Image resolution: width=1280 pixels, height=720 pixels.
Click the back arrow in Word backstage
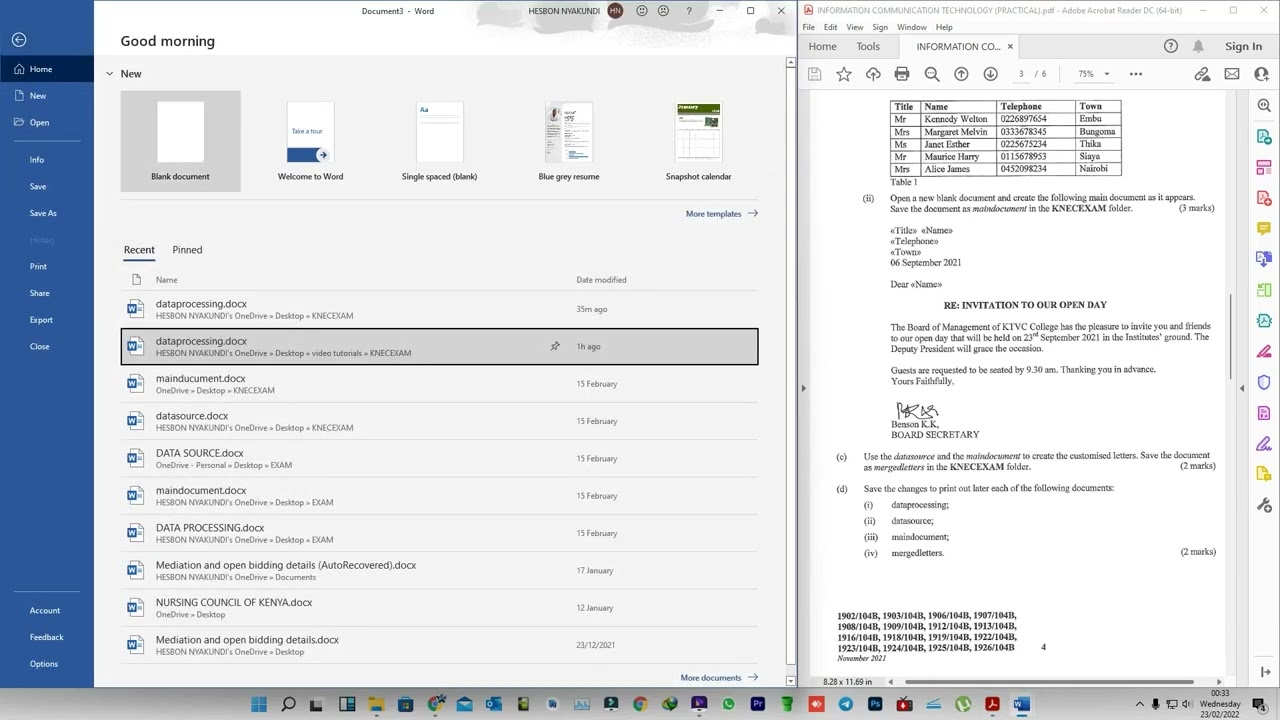(x=19, y=40)
